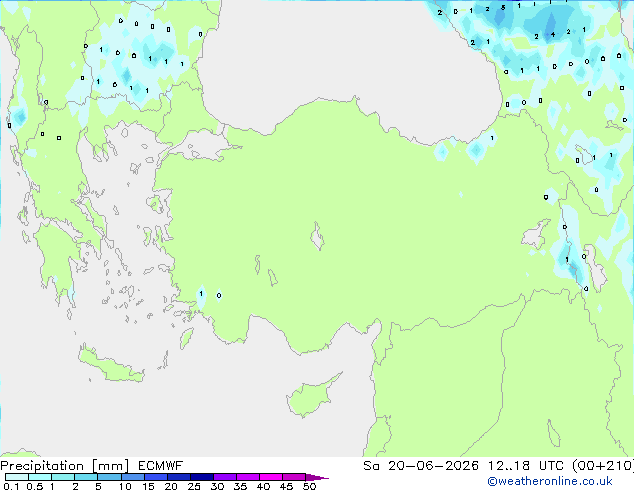The image size is (634, 490).
Task: Select the 10–15 mm legend swatch
Action: pyautogui.click(x=133, y=477)
